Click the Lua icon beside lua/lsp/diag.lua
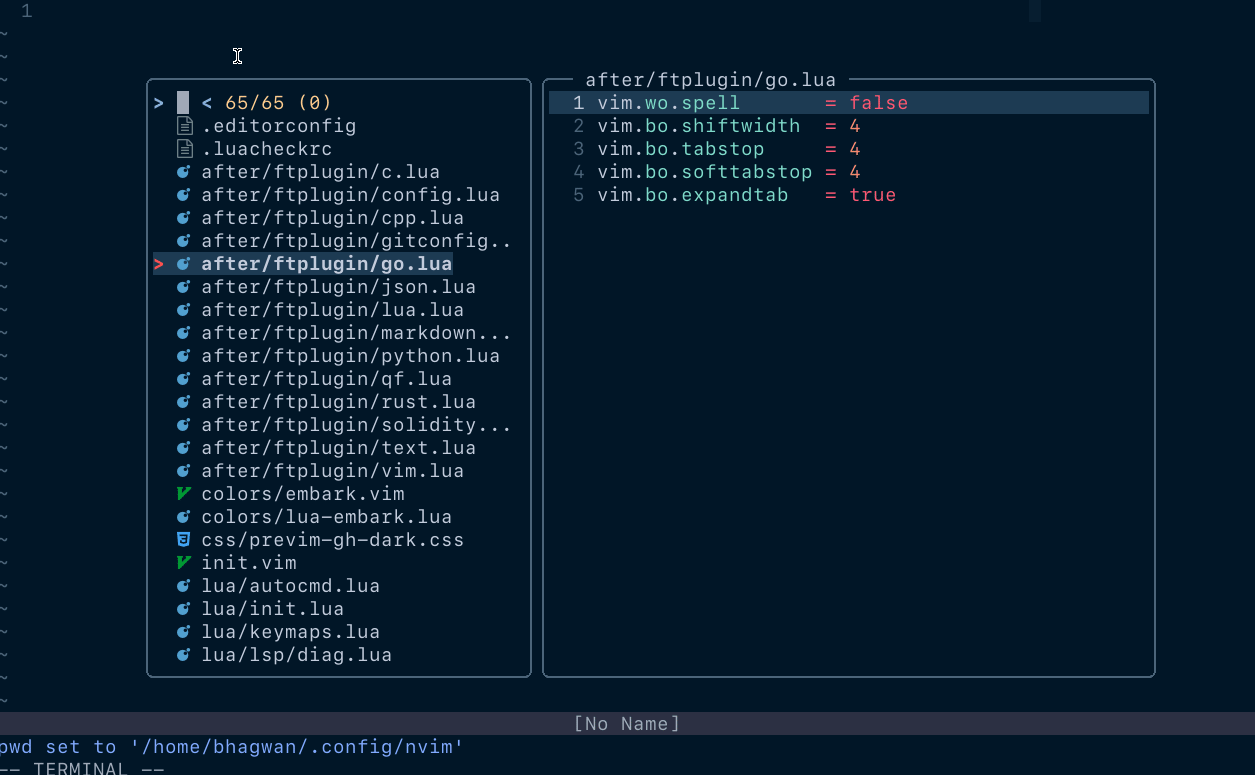Image resolution: width=1255 pixels, height=775 pixels. click(x=184, y=655)
